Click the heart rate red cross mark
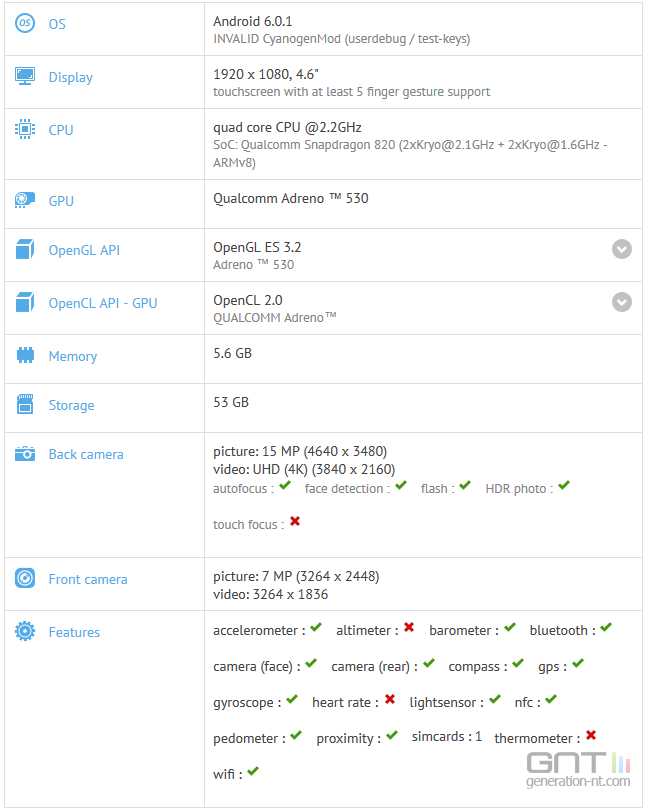 pos(390,699)
